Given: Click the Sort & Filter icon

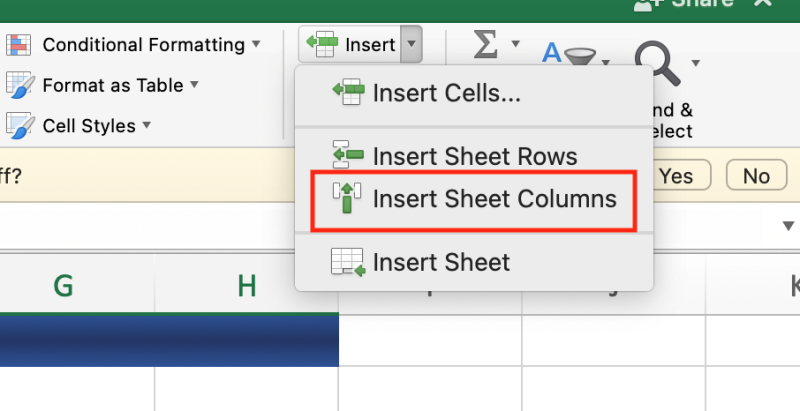Looking at the screenshot, I should point(568,54).
